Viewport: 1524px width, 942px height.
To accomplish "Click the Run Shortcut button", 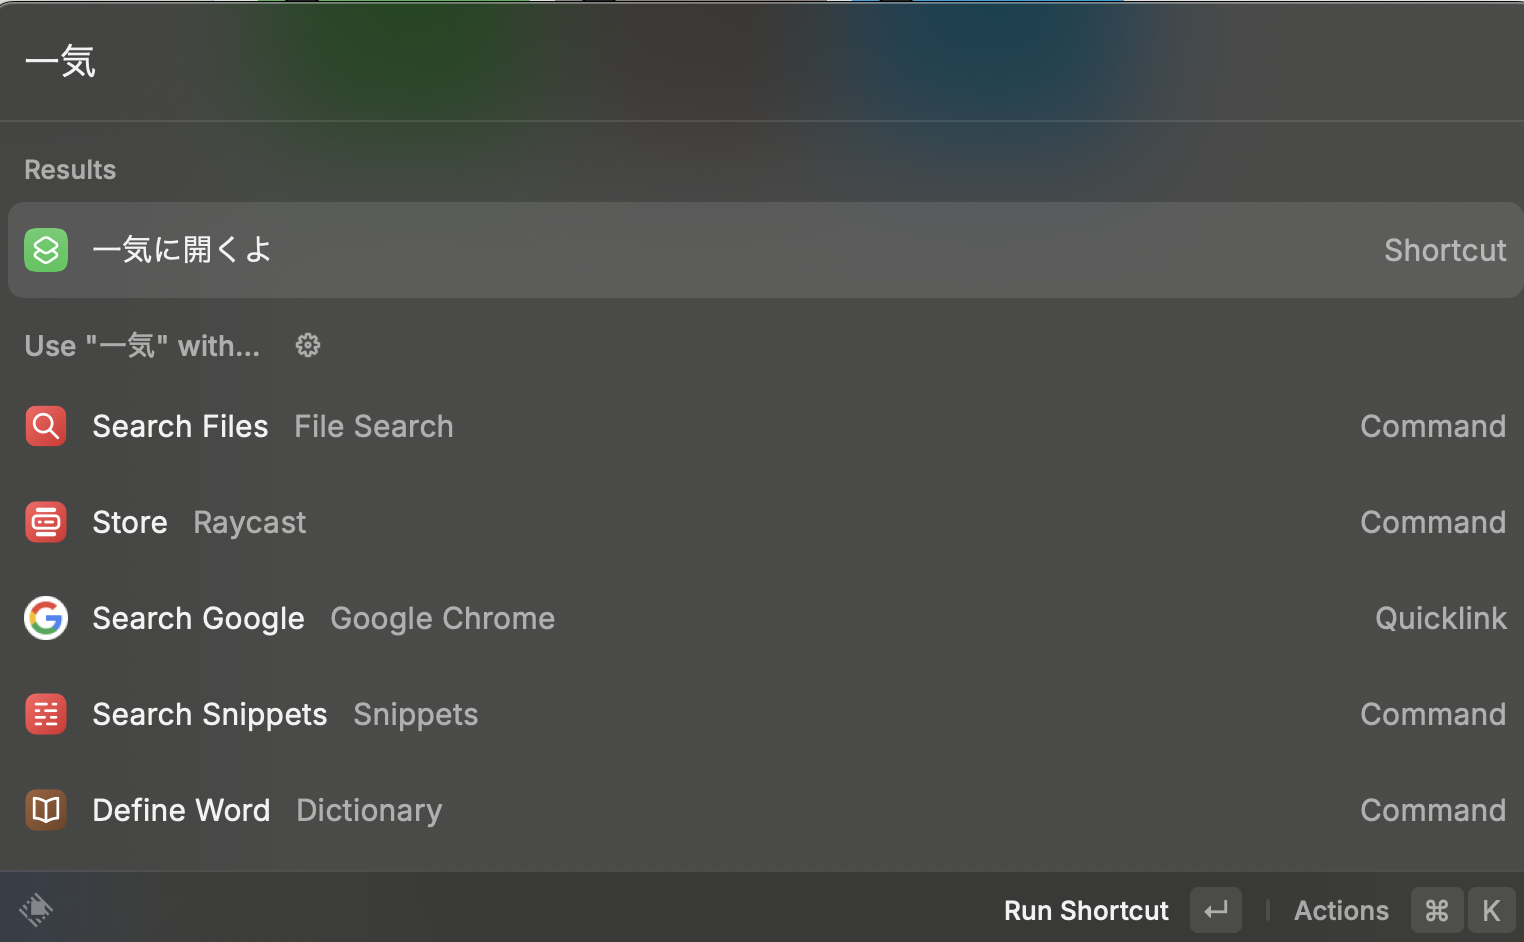I will tap(1086, 910).
